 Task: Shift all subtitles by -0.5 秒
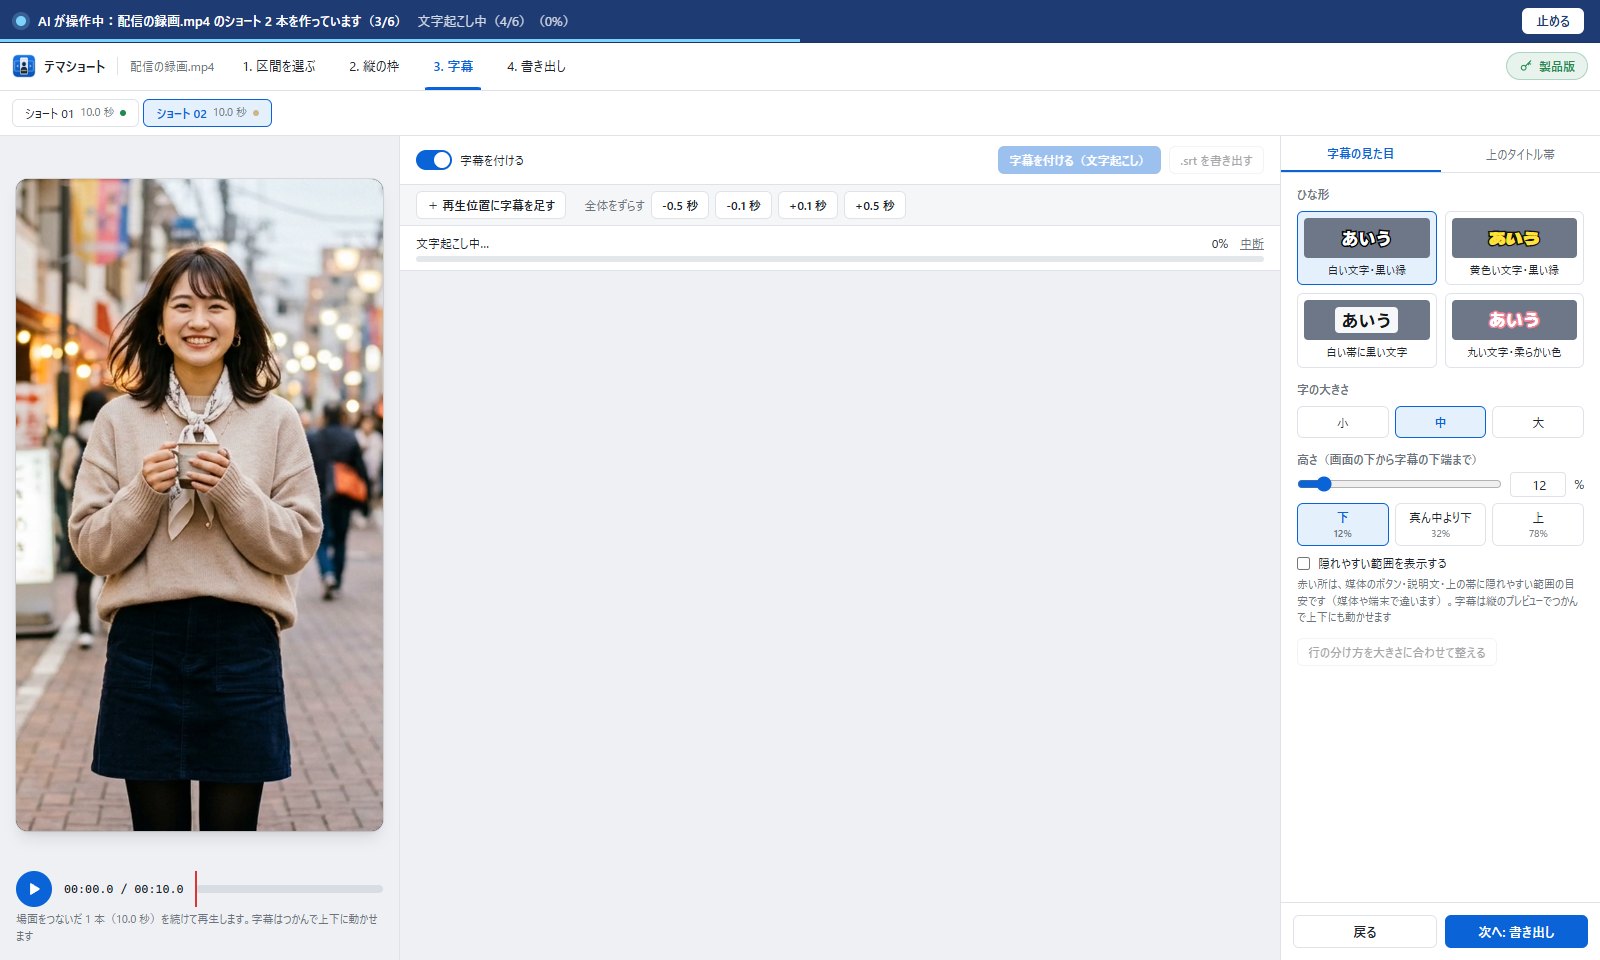(x=680, y=205)
